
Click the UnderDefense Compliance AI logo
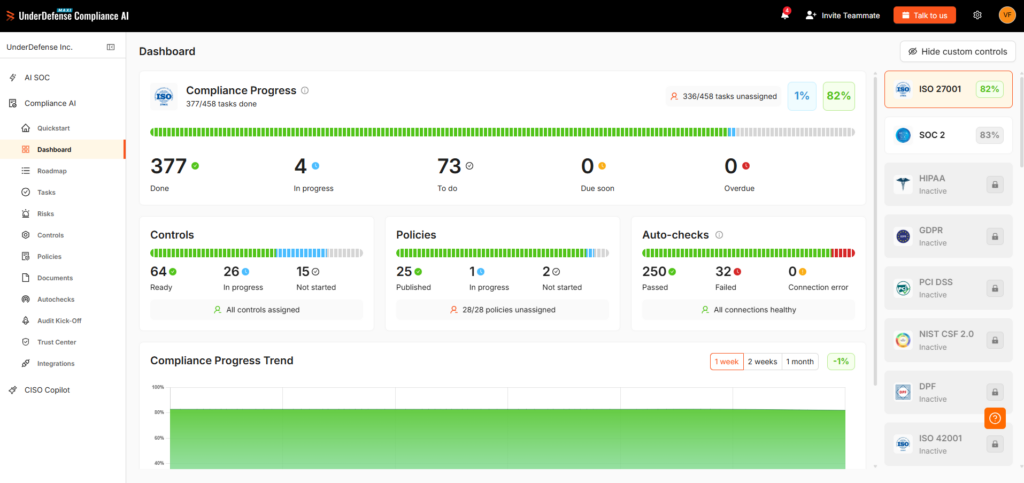tap(67, 15)
